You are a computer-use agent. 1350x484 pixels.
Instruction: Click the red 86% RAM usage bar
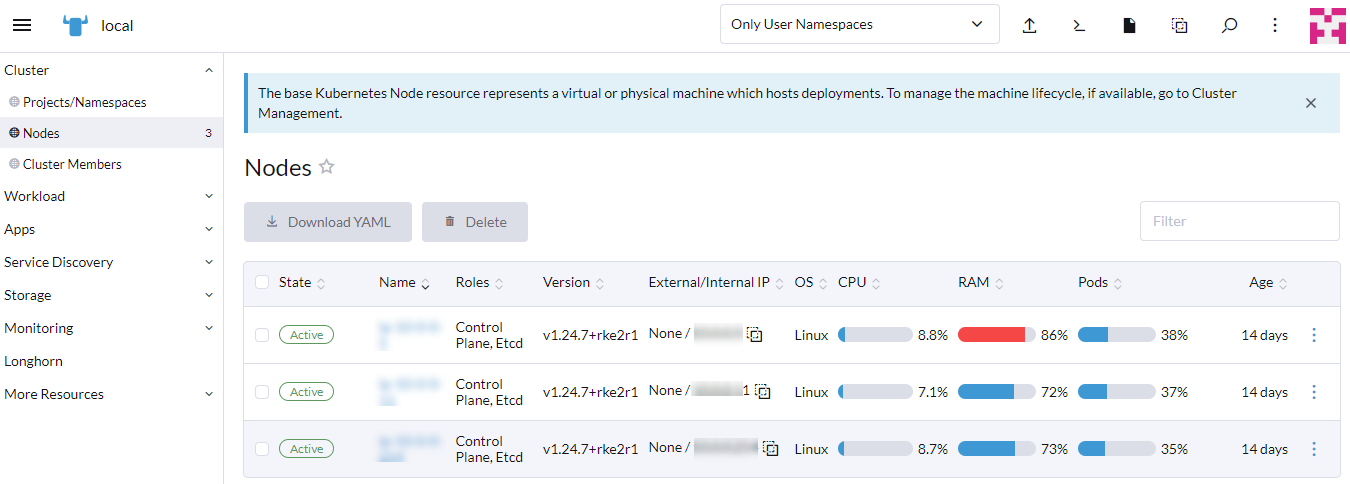(x=996, y=335)
